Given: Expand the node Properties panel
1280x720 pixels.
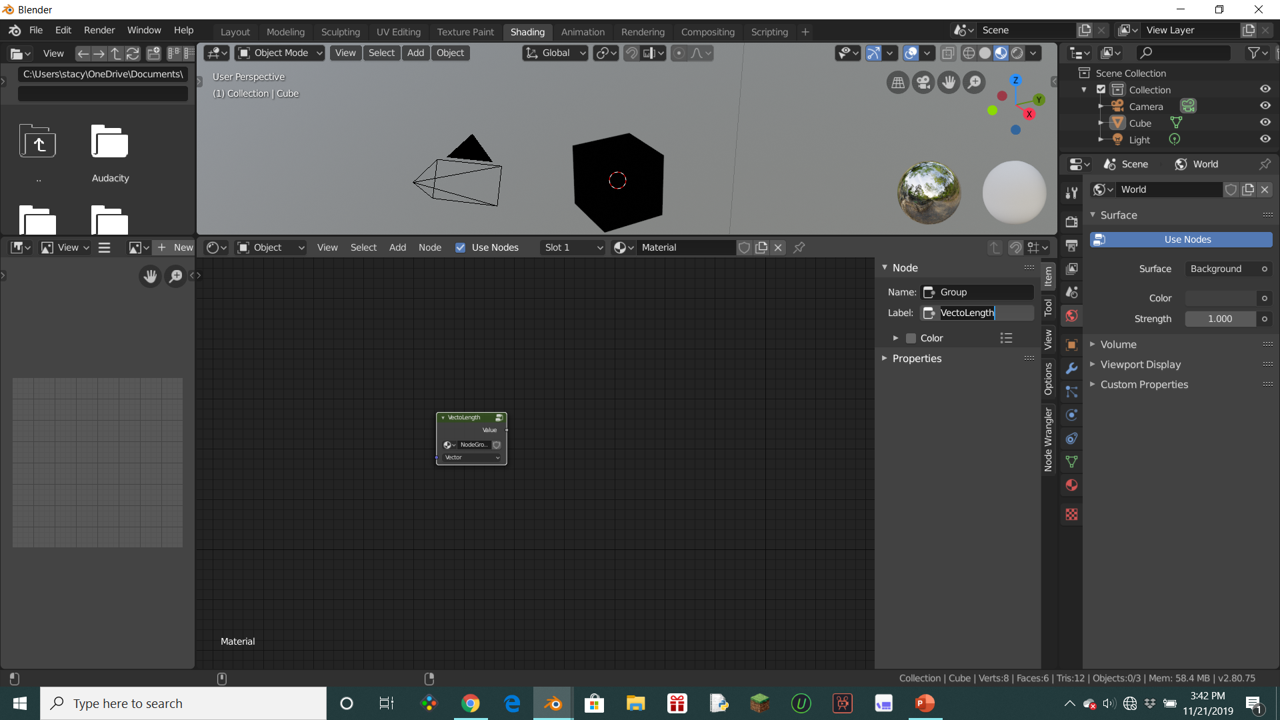Looking at the screenshot, I should pyautogui.click(x=916, y=358).
